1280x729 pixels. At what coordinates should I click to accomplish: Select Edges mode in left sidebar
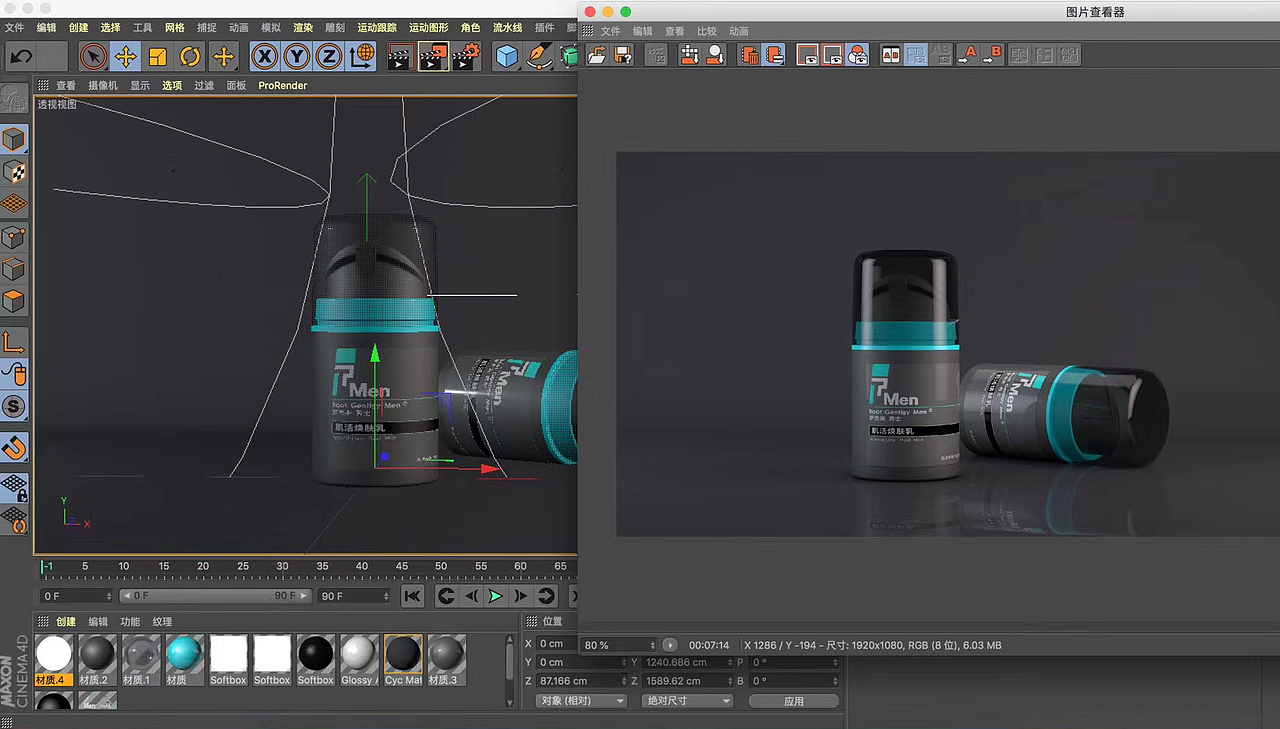tap(14, 269)
